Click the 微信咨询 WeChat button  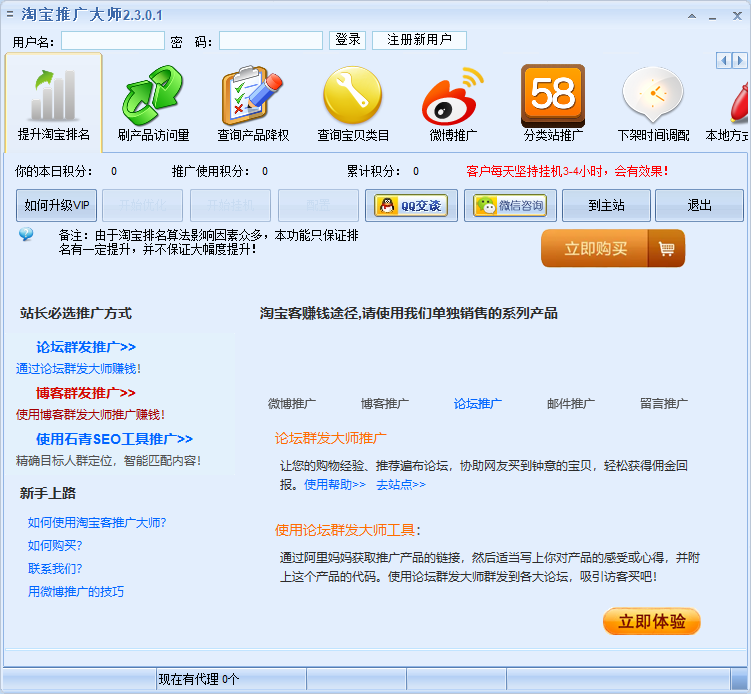click(510, 205)
